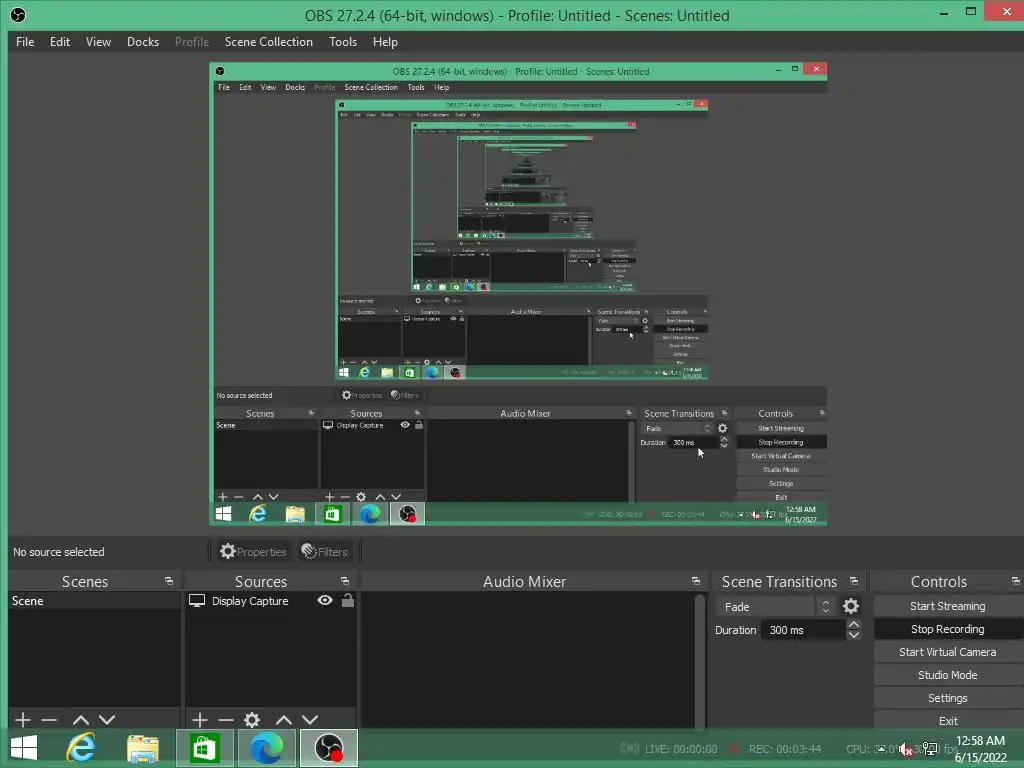Remove selected source with minus icon
Viewport: 1024px width, 768px height.
tap(226, 720)
